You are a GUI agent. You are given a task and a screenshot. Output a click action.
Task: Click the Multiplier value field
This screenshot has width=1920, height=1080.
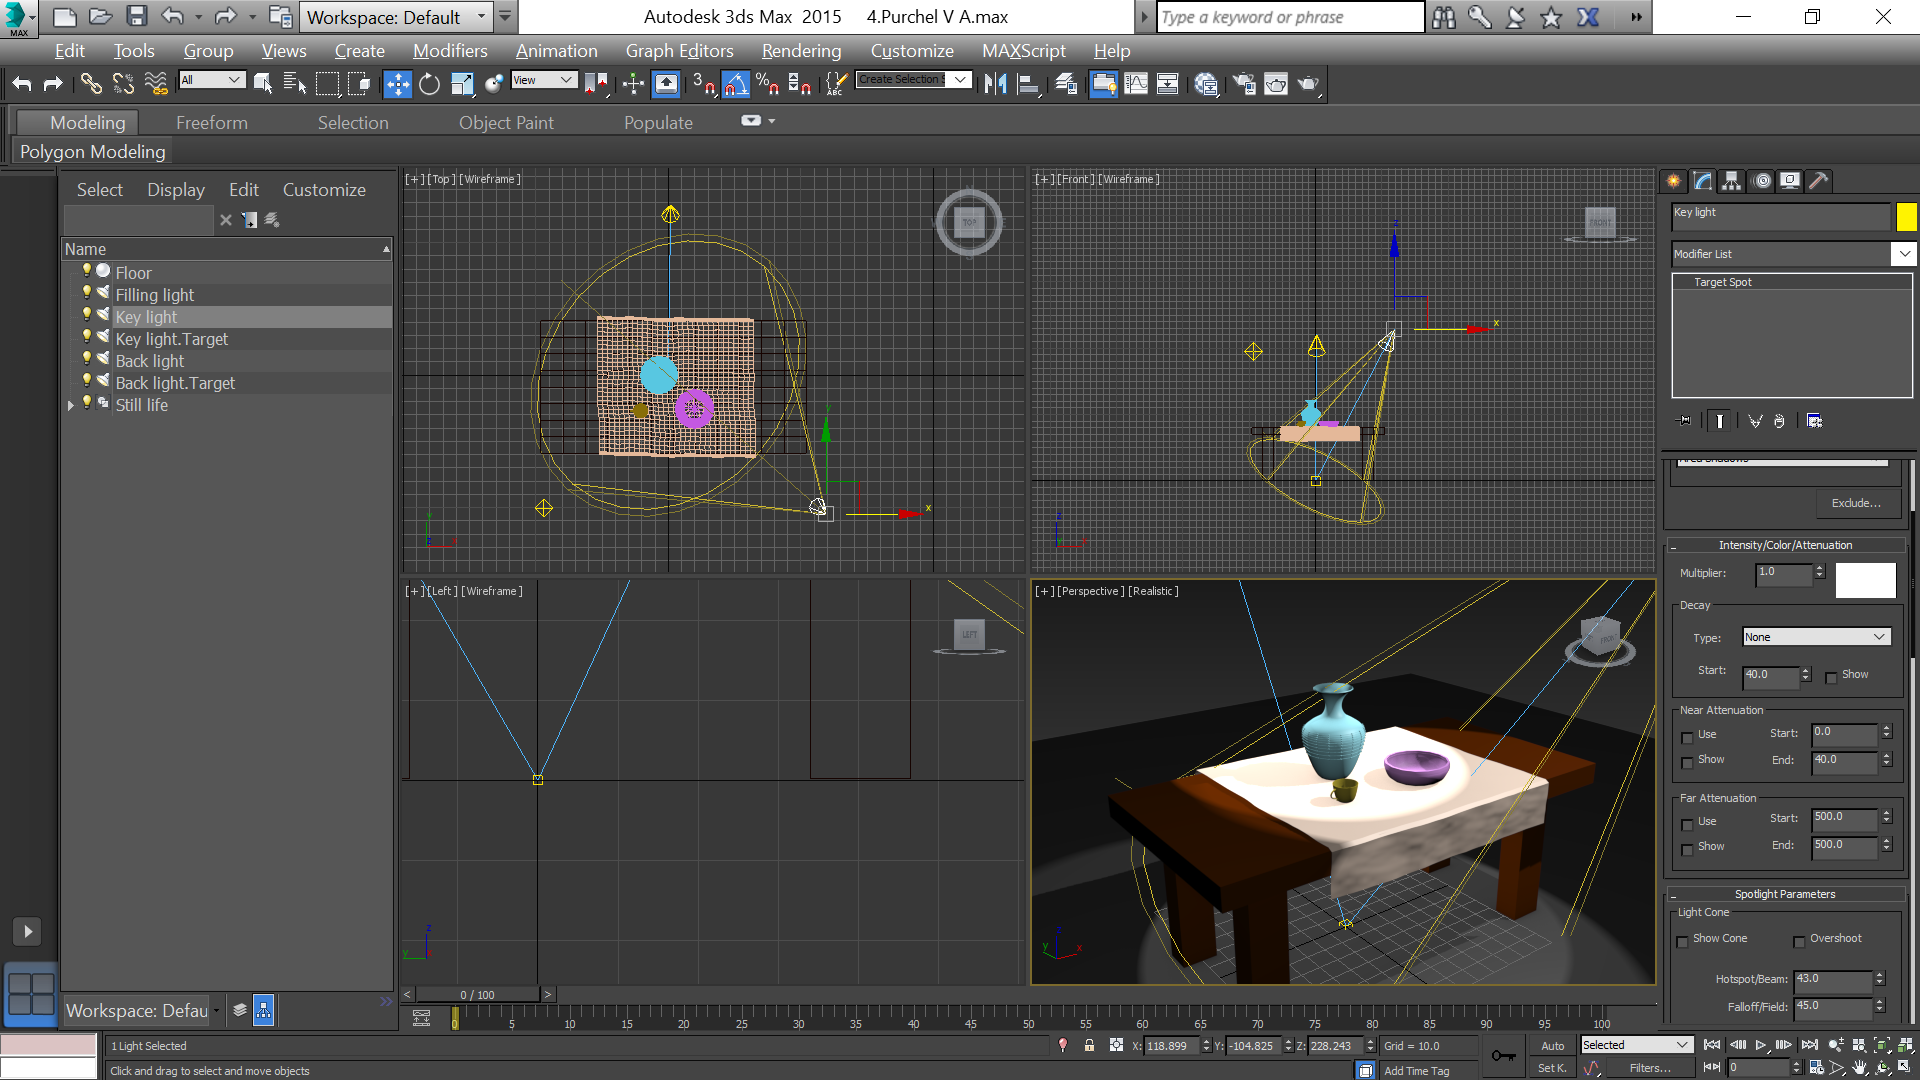coord(1783,573)
